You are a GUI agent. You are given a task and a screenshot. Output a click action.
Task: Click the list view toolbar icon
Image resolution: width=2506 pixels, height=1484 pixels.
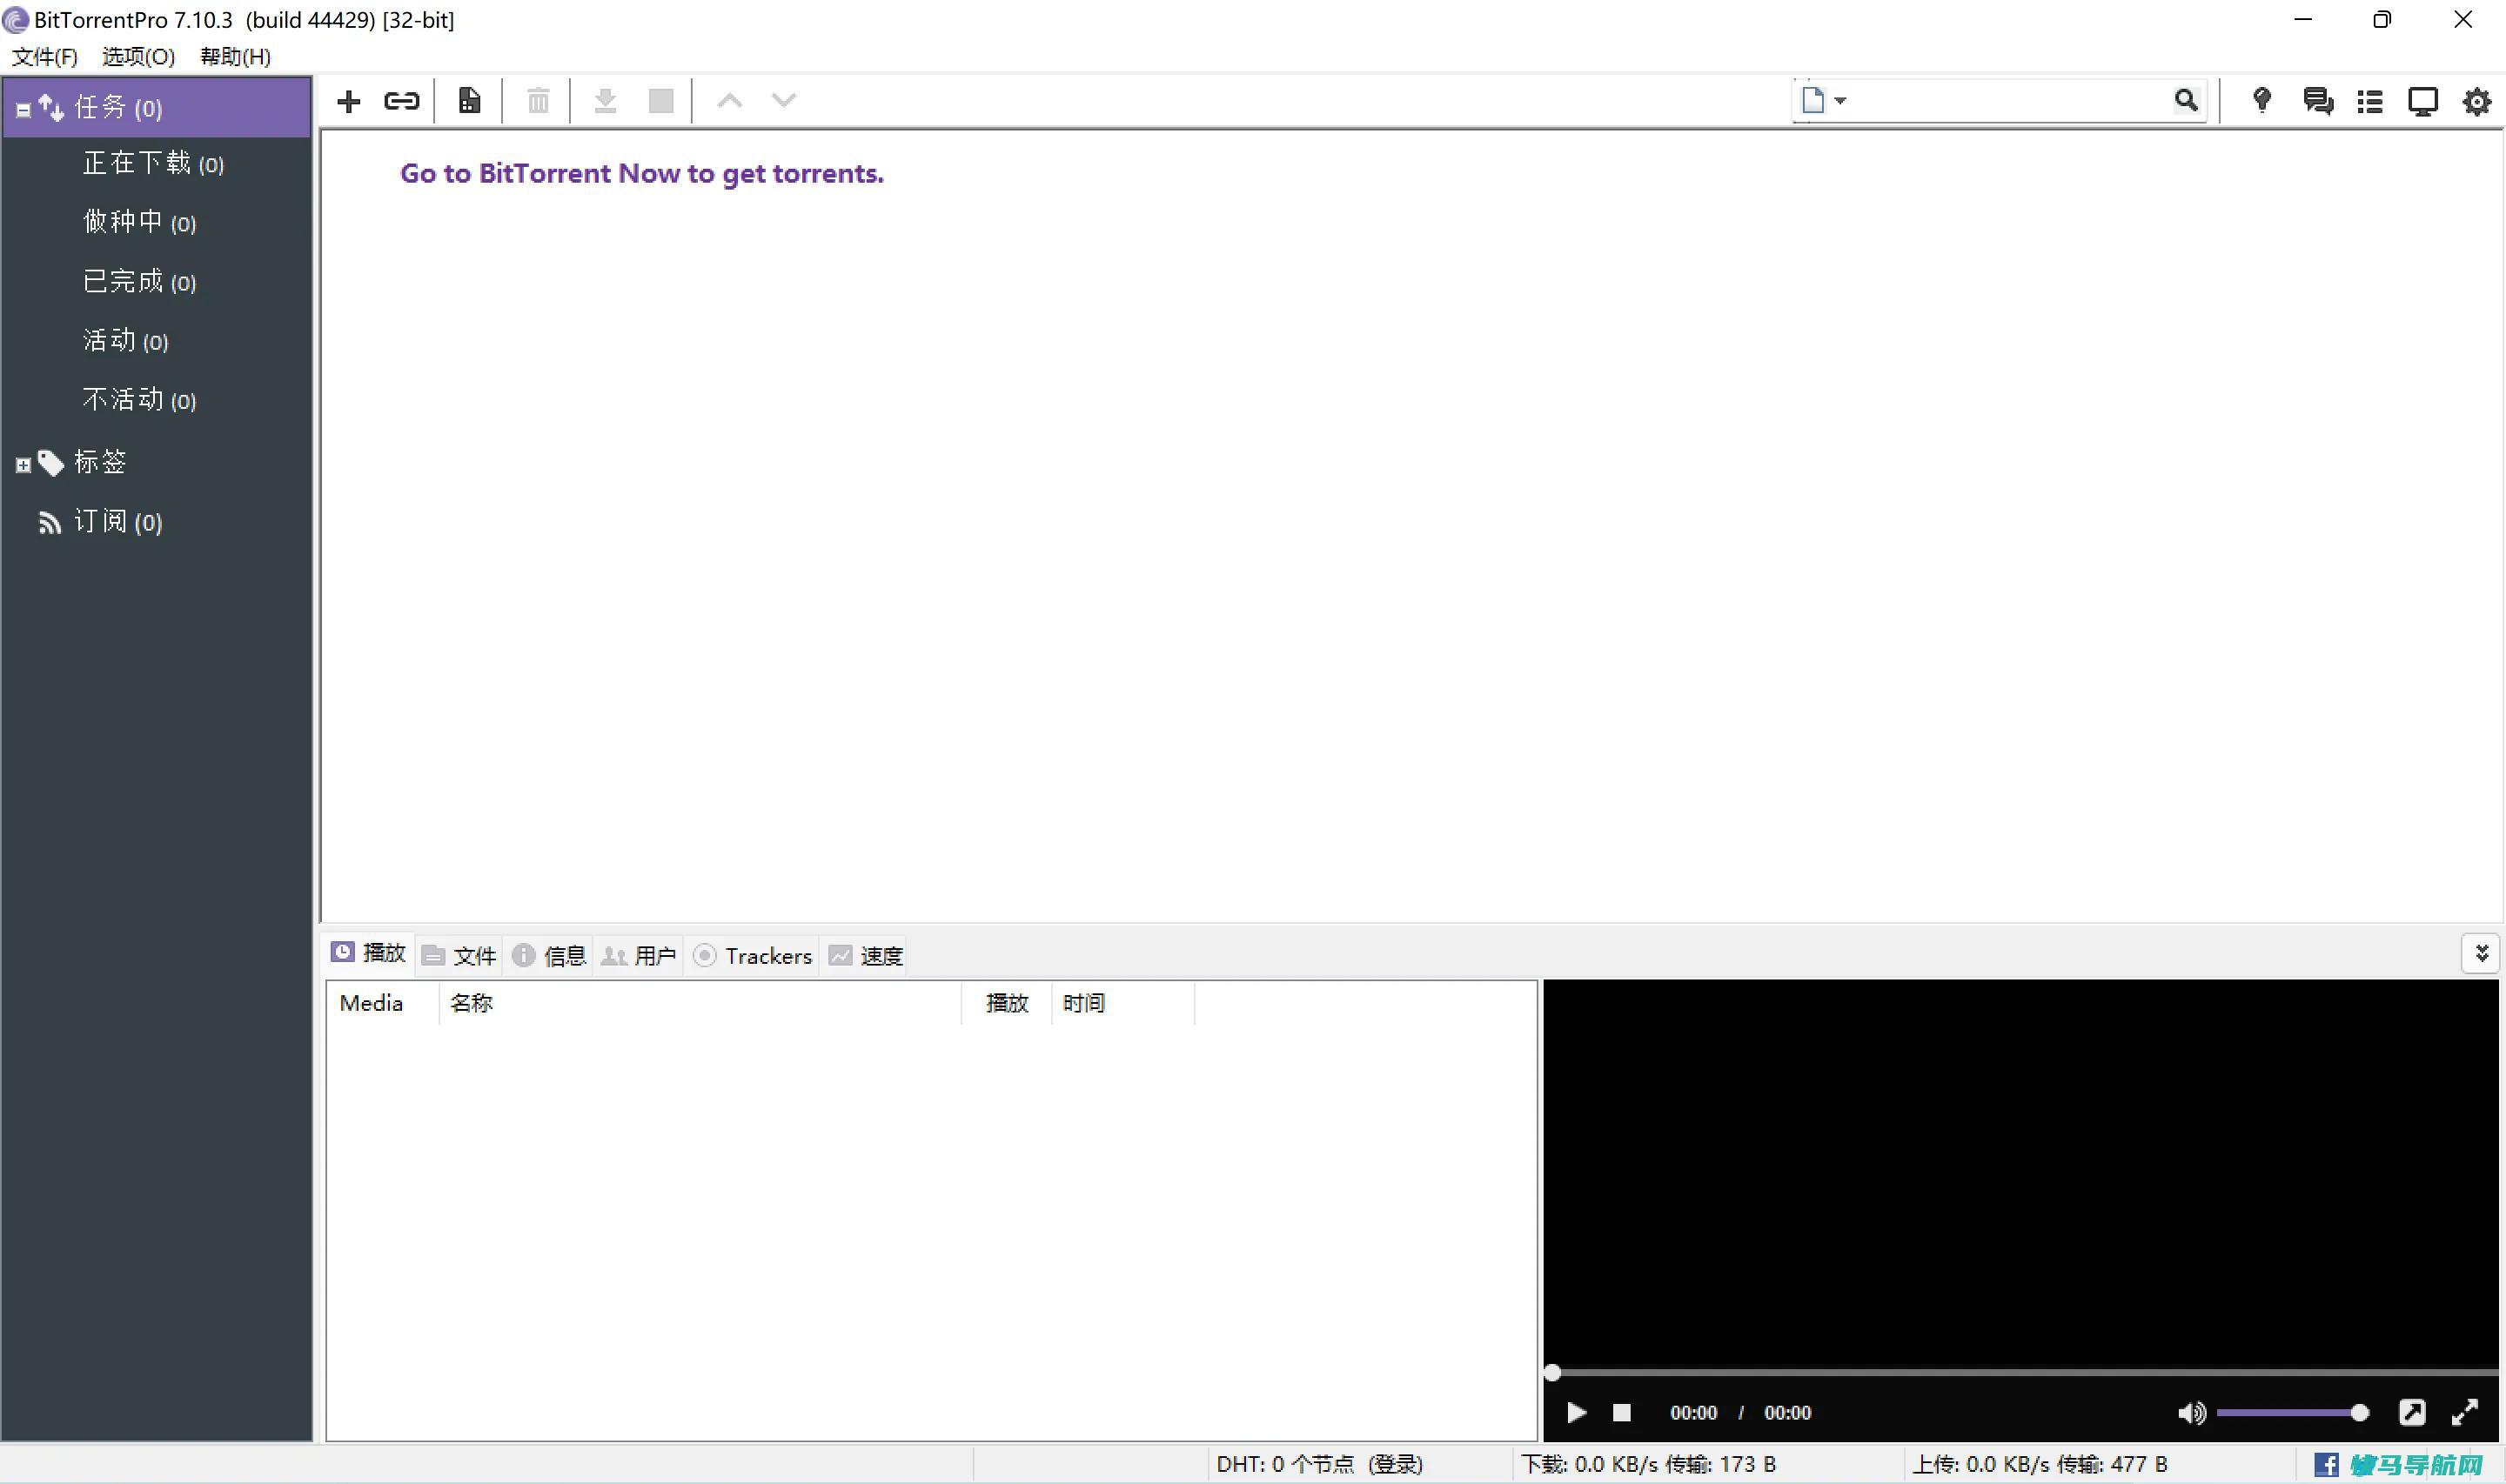pos(2369,101)
